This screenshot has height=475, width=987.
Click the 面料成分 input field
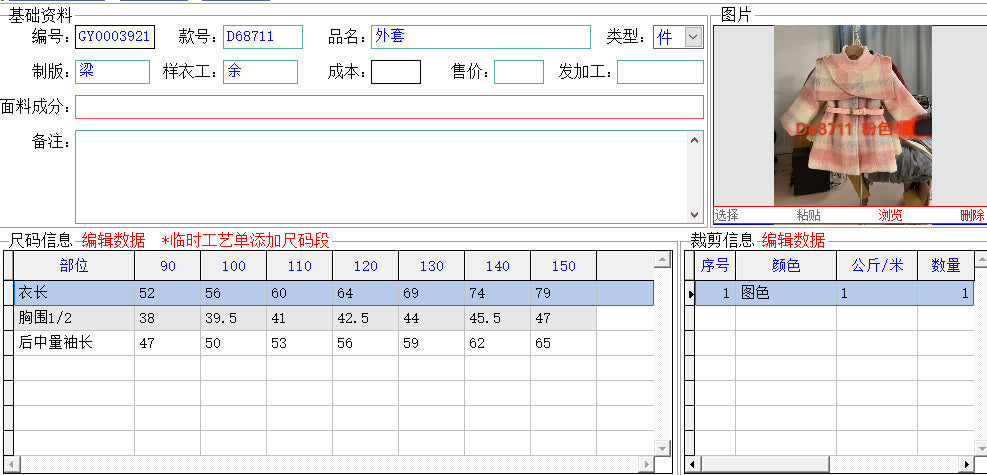(389, 107)
